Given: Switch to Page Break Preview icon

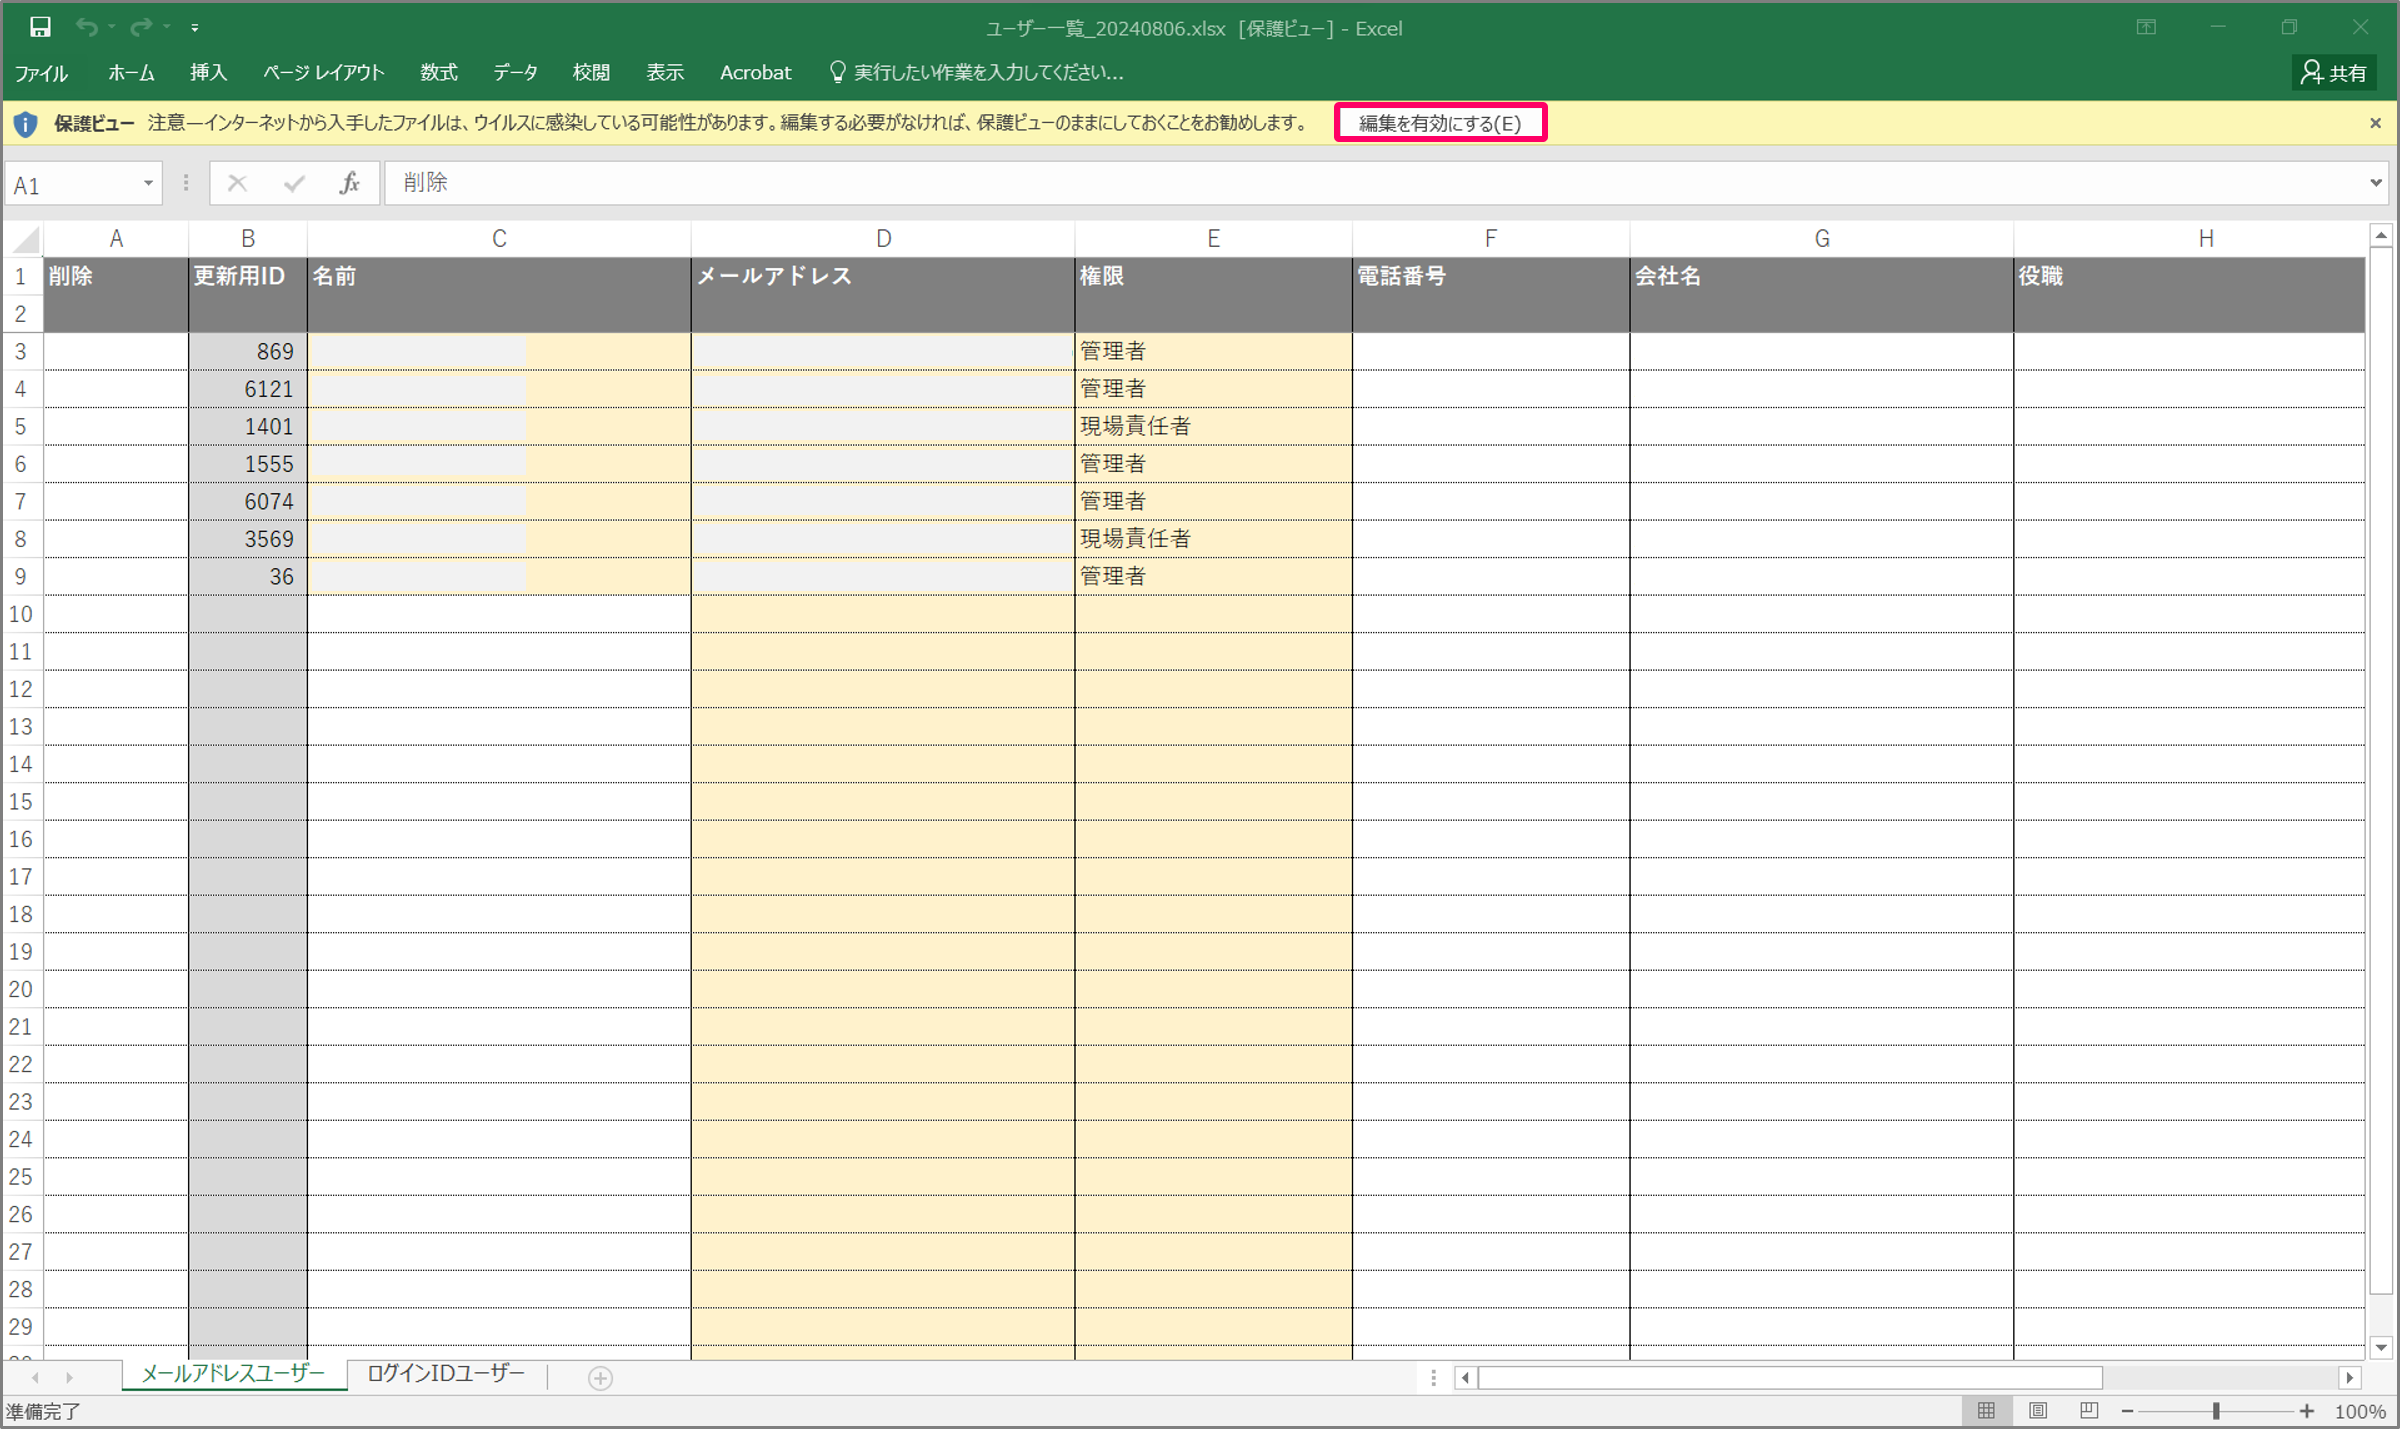Looking at the screenshot, I should click(2088, 1410).
